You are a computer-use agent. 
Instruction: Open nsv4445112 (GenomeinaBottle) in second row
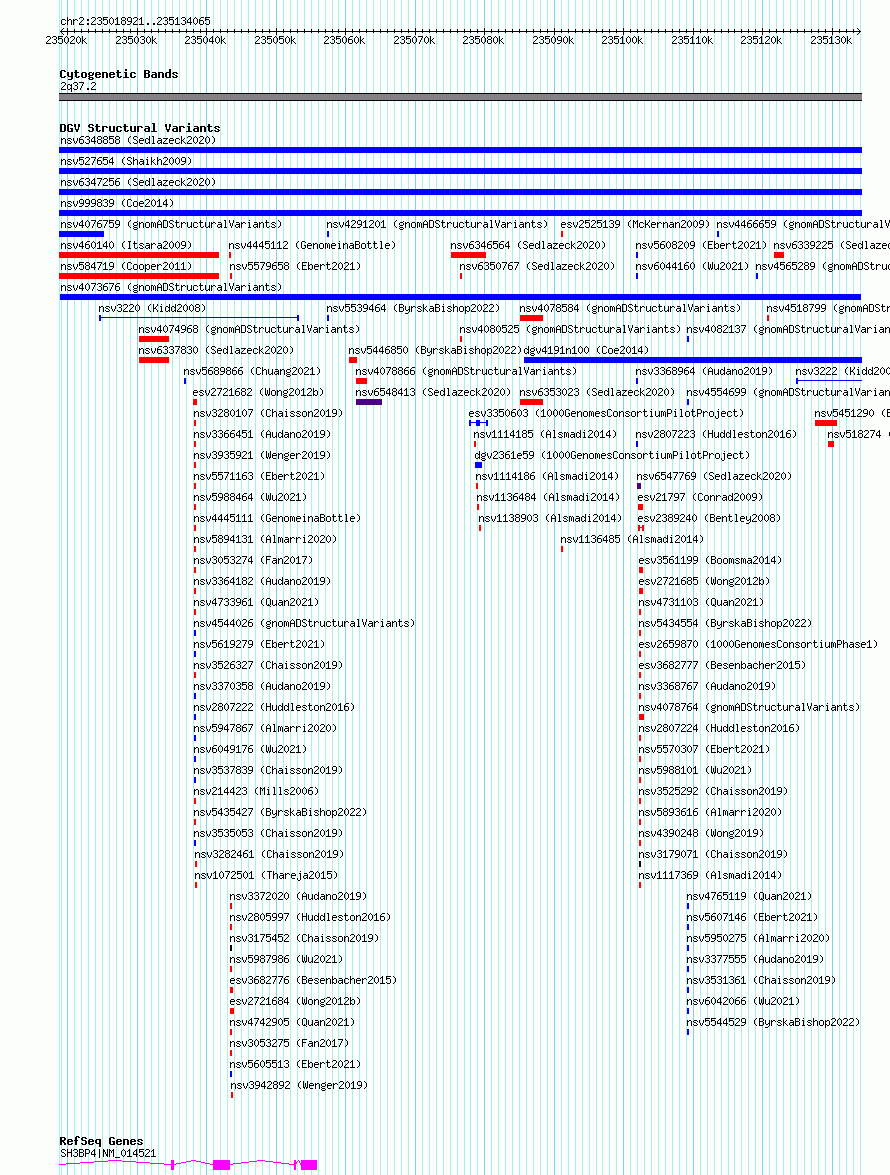click(x=312, y=245)
